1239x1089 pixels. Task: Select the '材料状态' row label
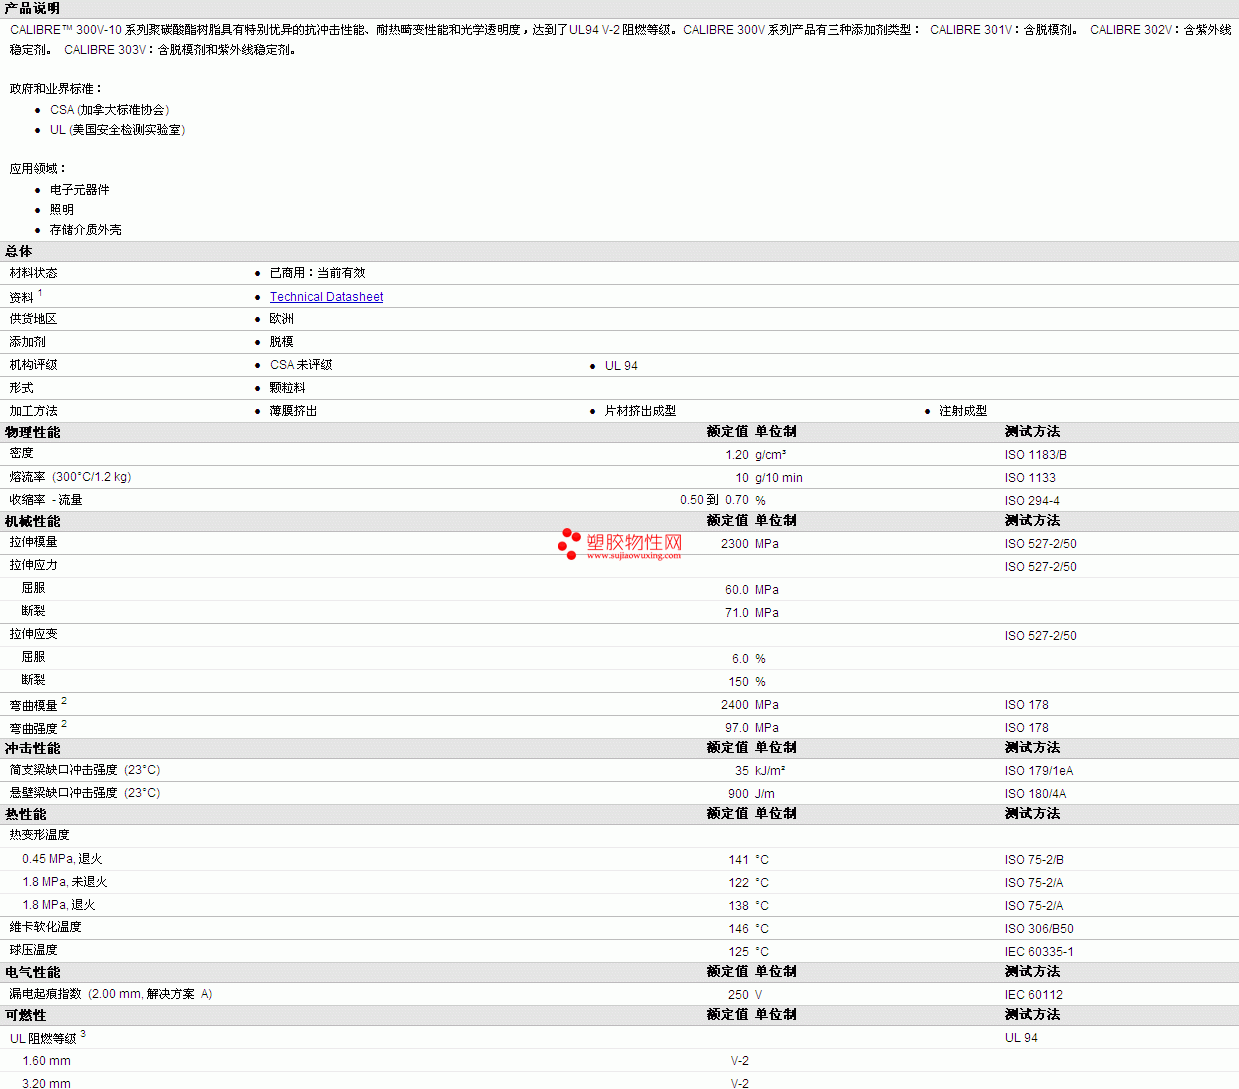click(x=34, y=273)
